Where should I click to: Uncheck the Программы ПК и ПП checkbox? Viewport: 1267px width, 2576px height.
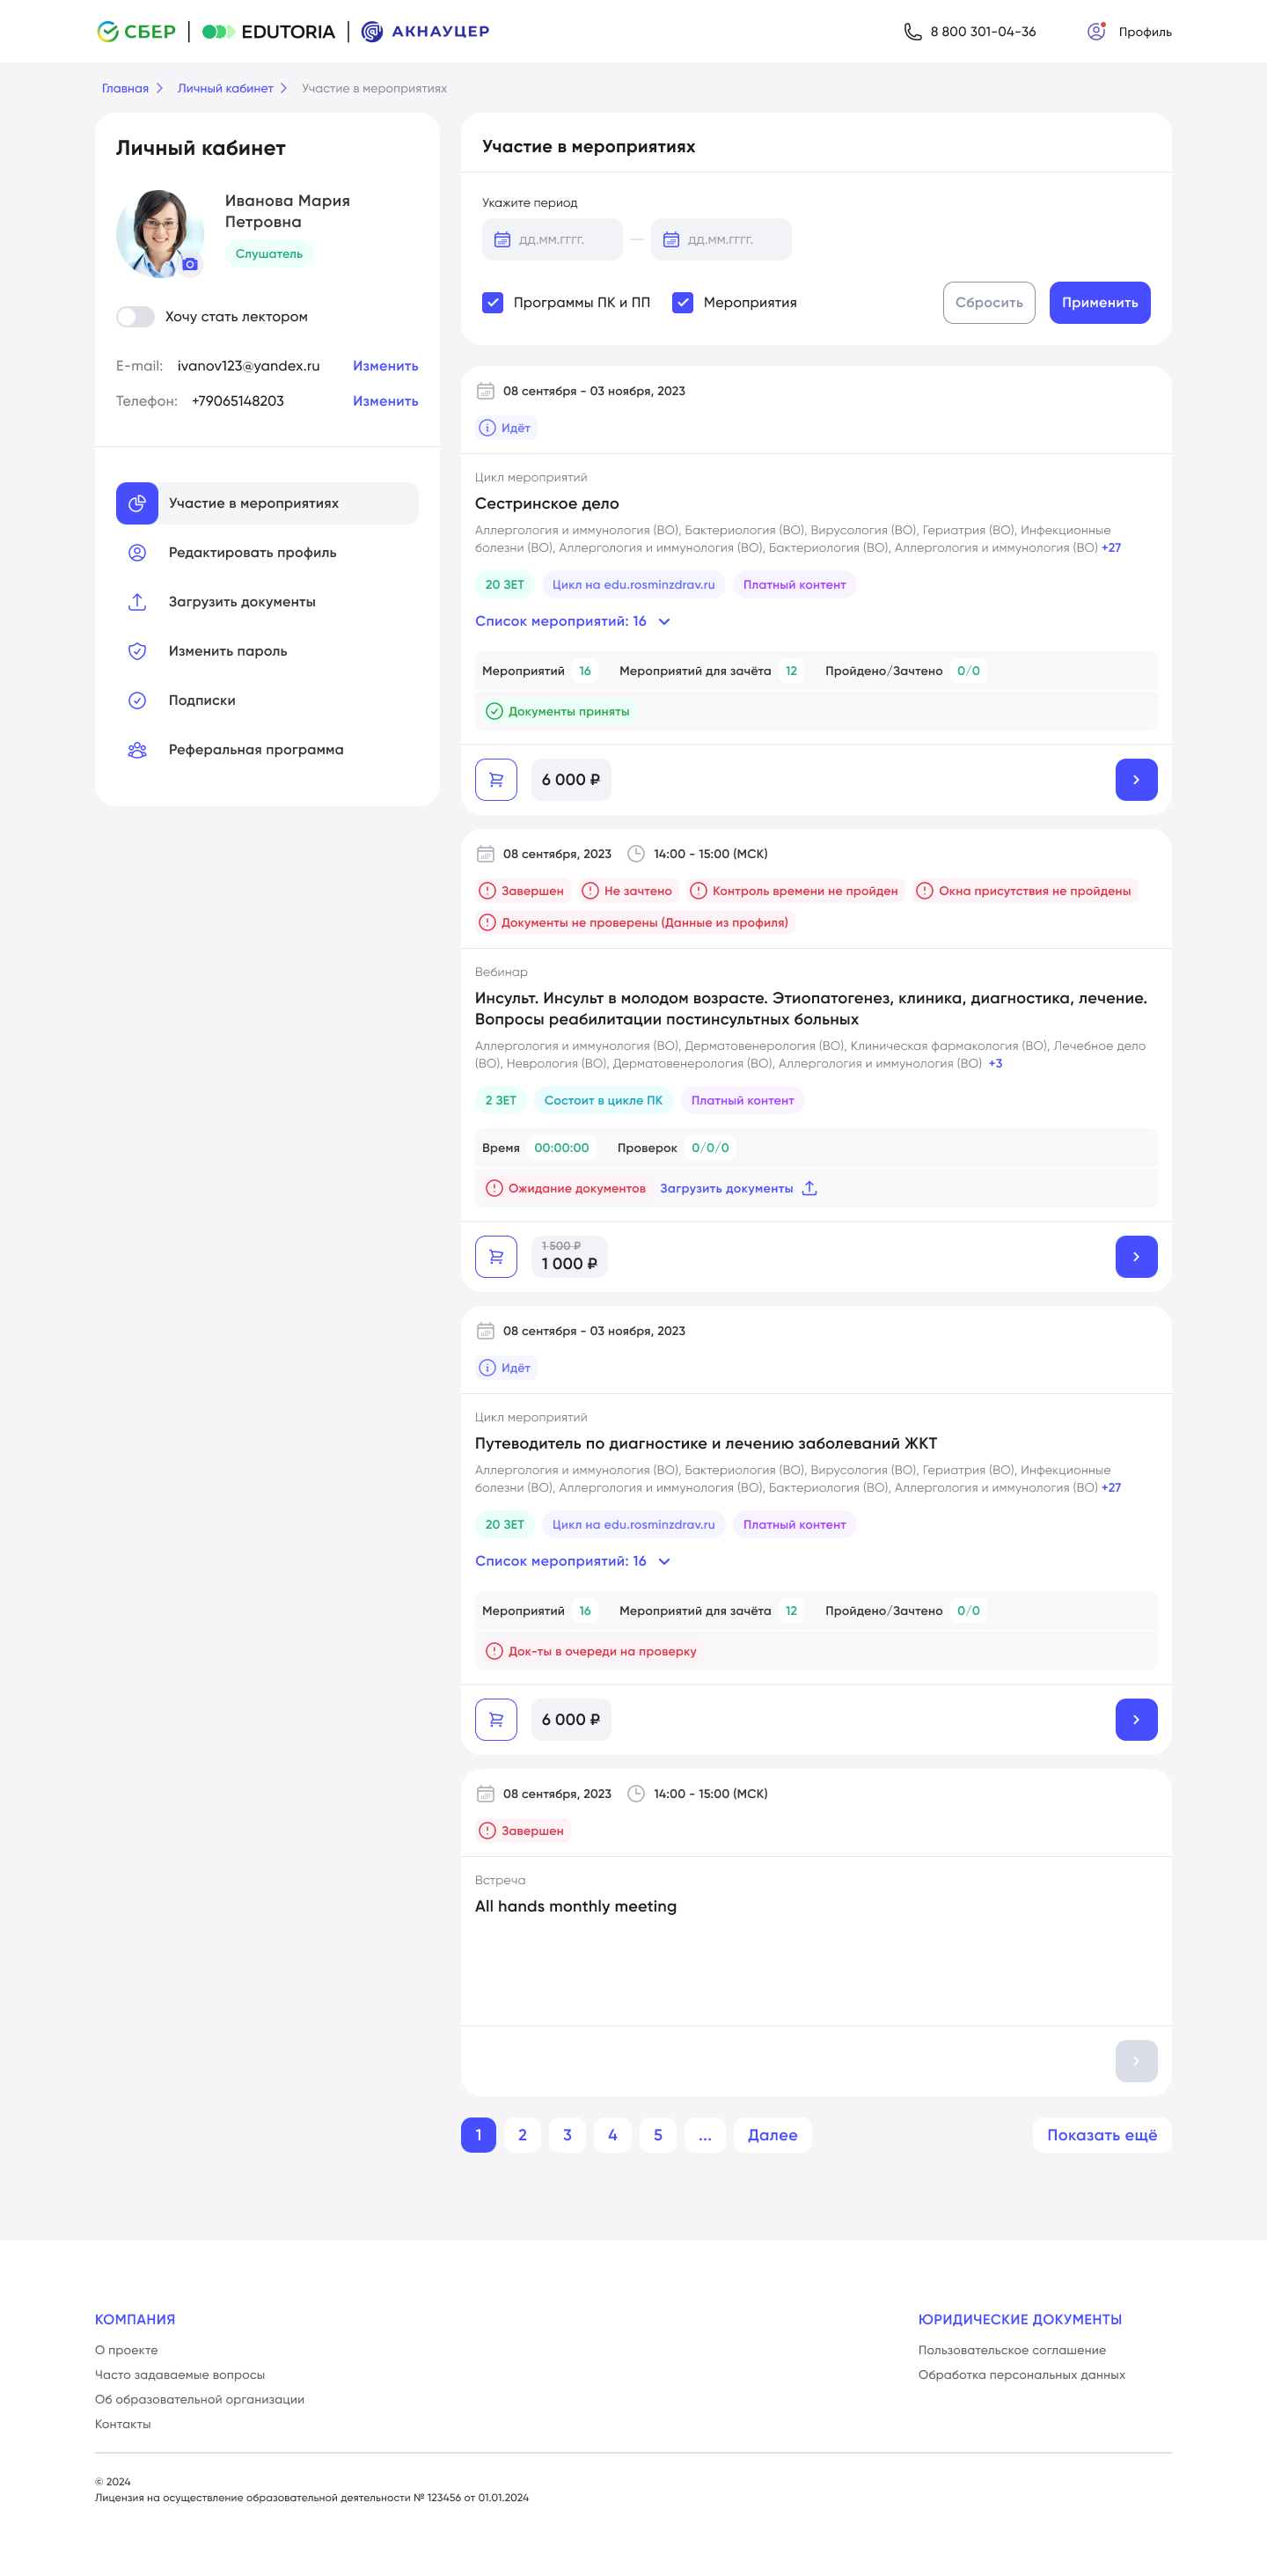pyautogui.click(x=493, y=303)
